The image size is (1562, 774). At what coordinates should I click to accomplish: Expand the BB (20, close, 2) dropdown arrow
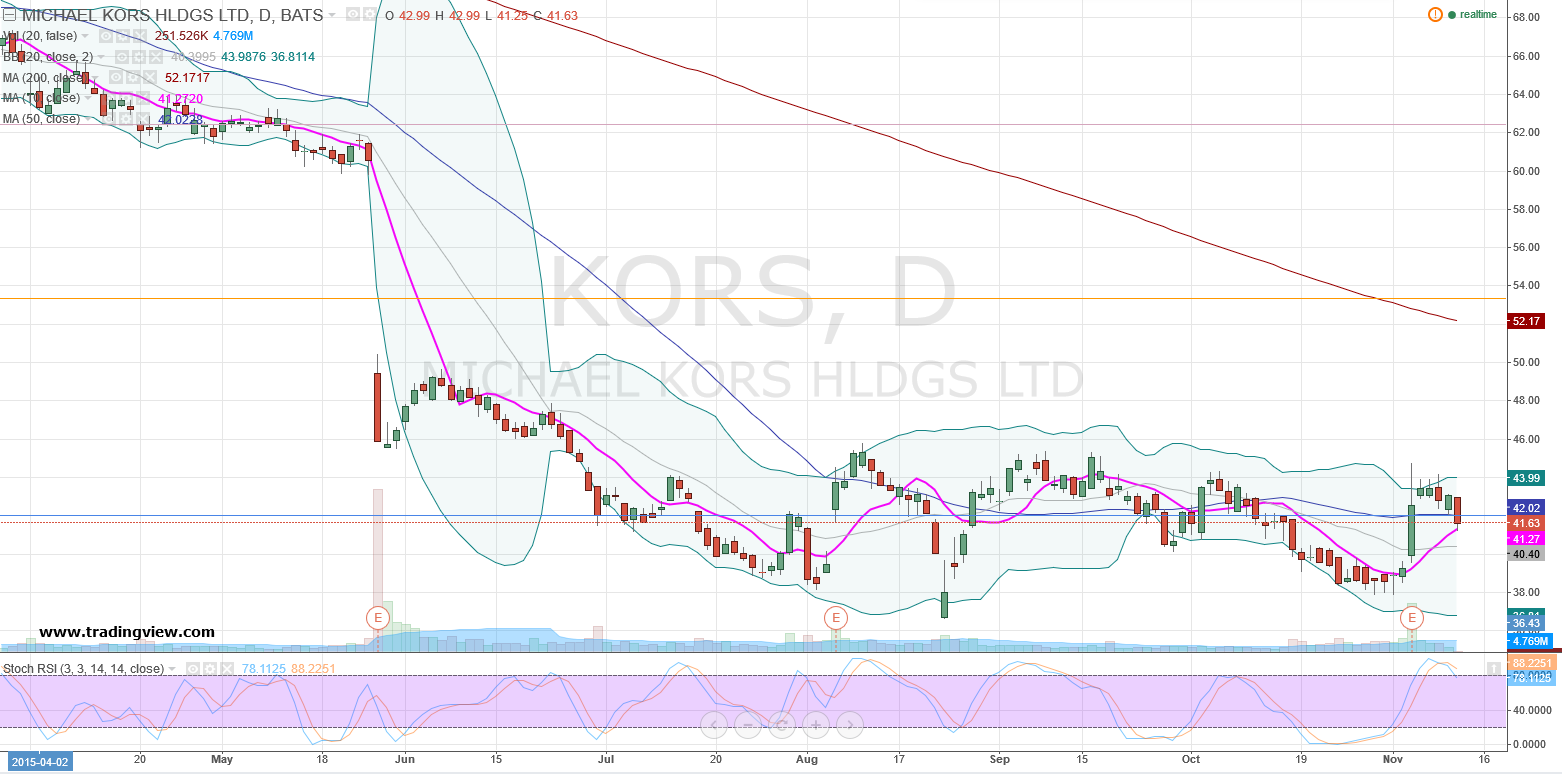coord(103,57)
